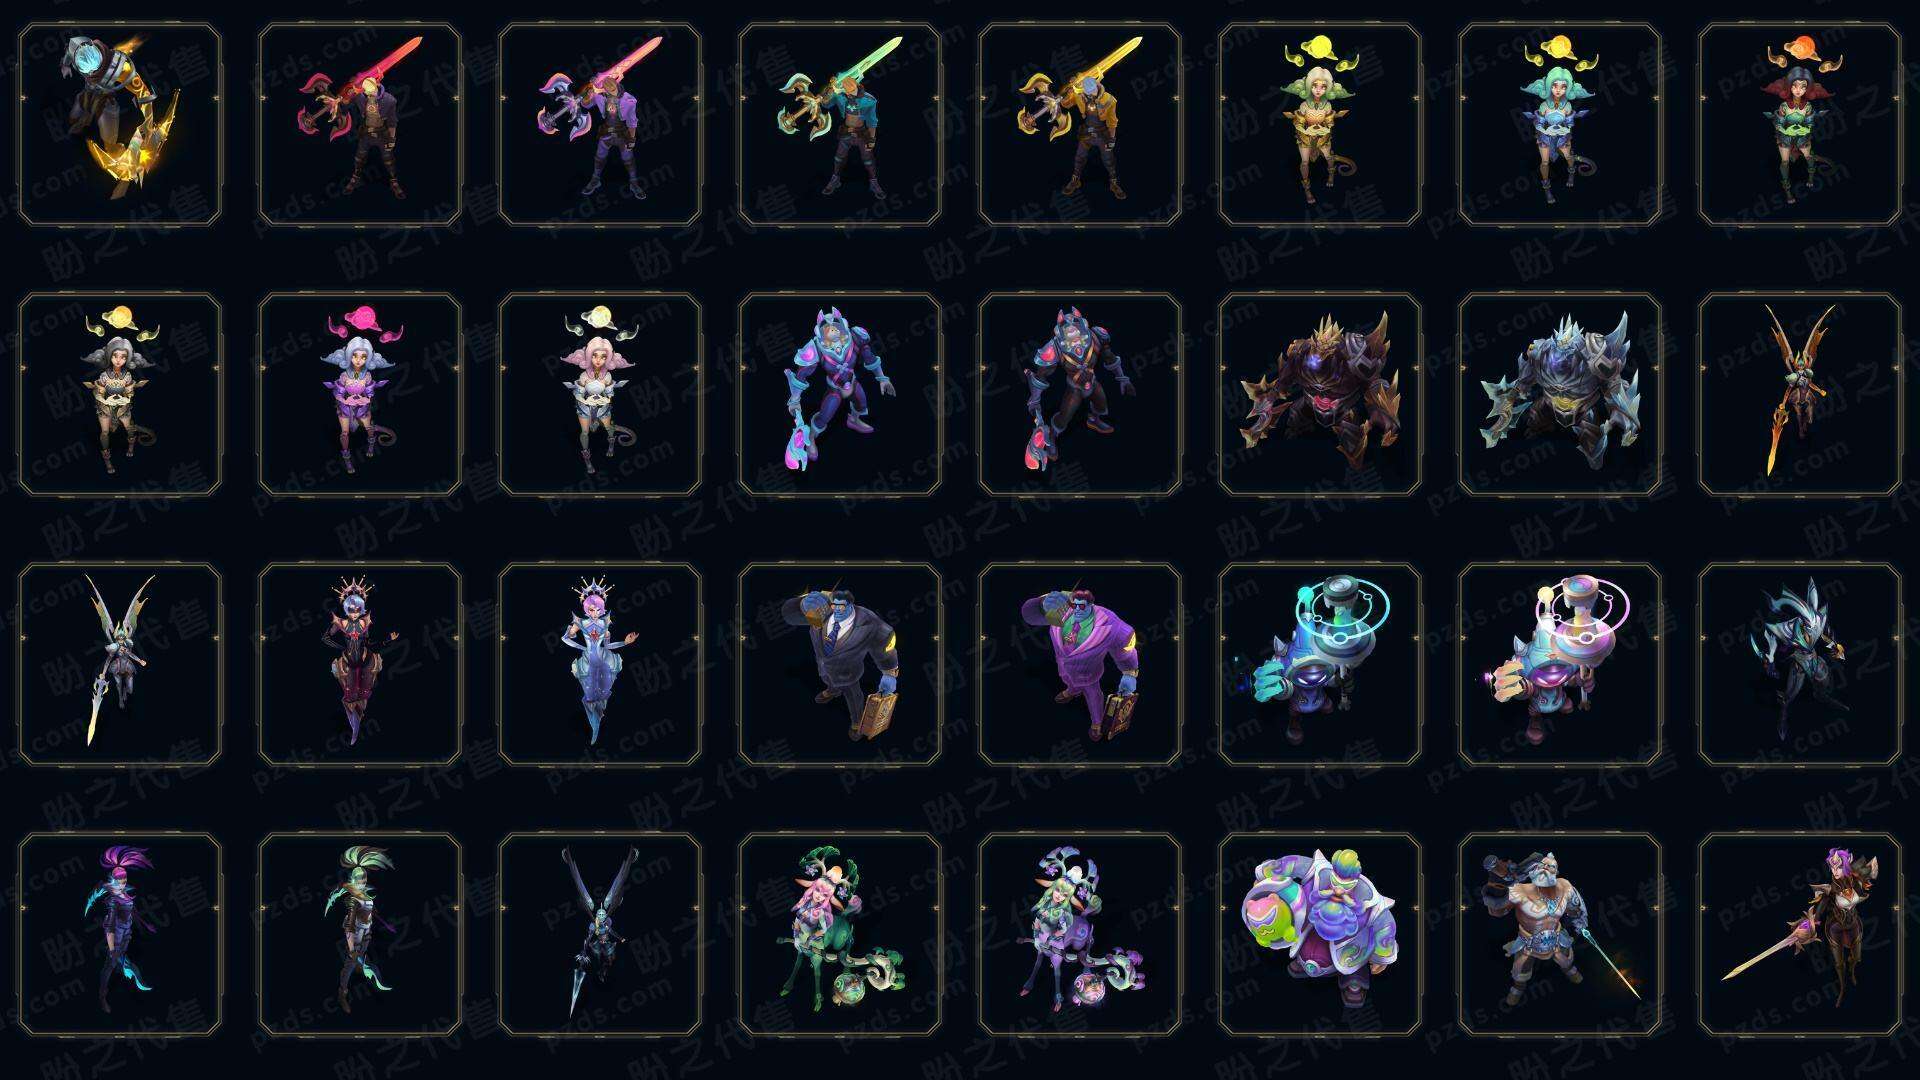
Task: Pick the dark red crowned queen skin
Action: 360,664
